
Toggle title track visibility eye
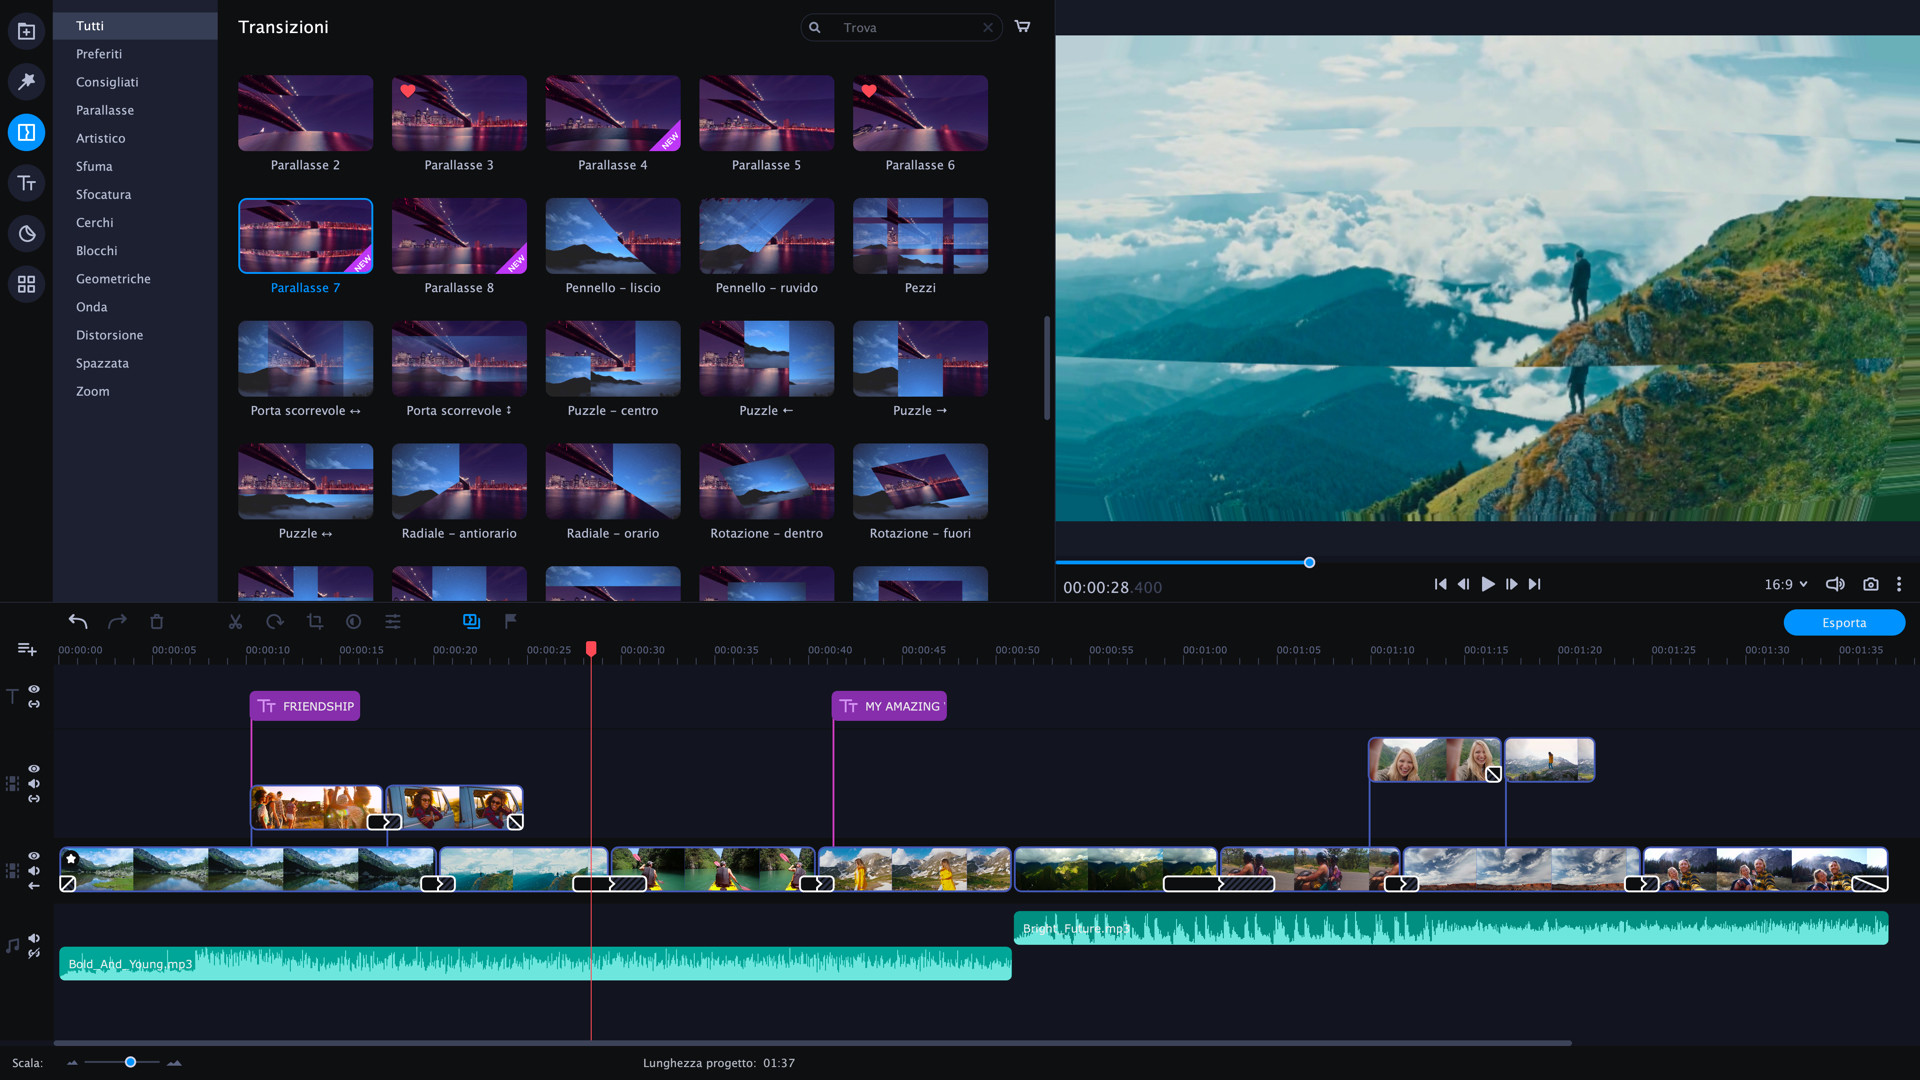[x=34, y=689]
